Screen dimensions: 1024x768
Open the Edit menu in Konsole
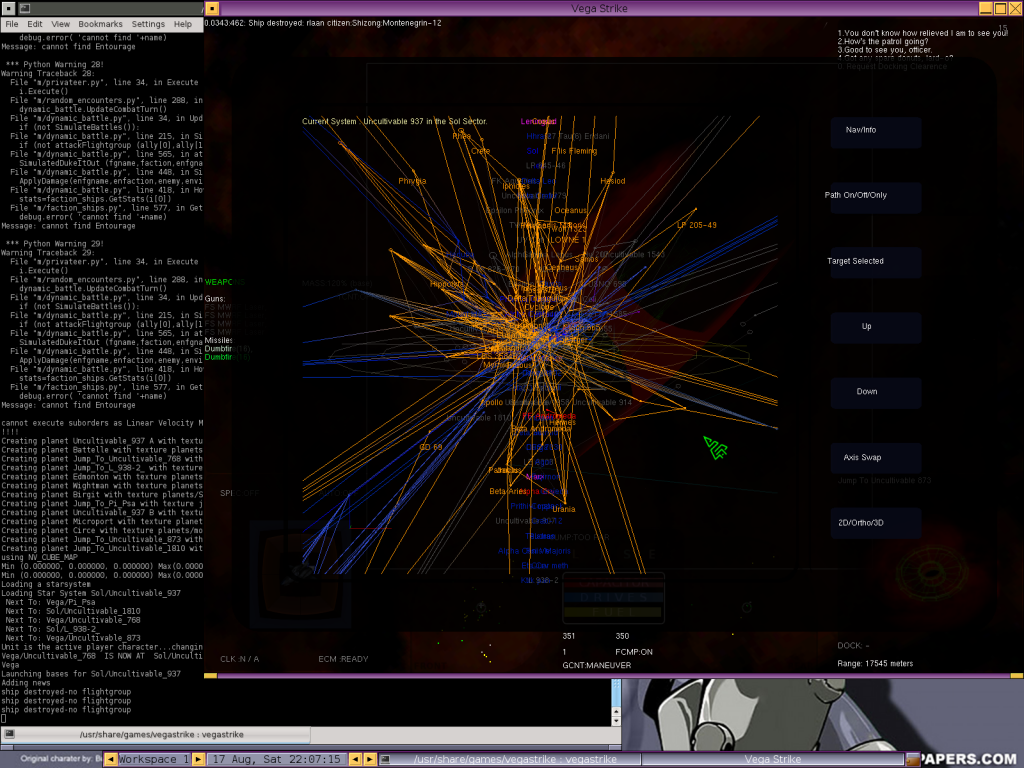click(x=35, y=24)
